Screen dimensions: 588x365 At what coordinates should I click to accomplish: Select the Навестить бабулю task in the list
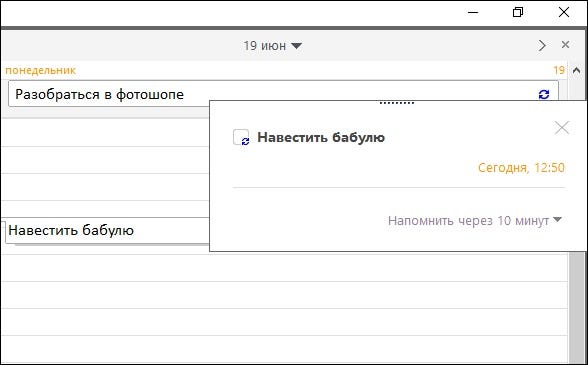(x=107, y=230)
